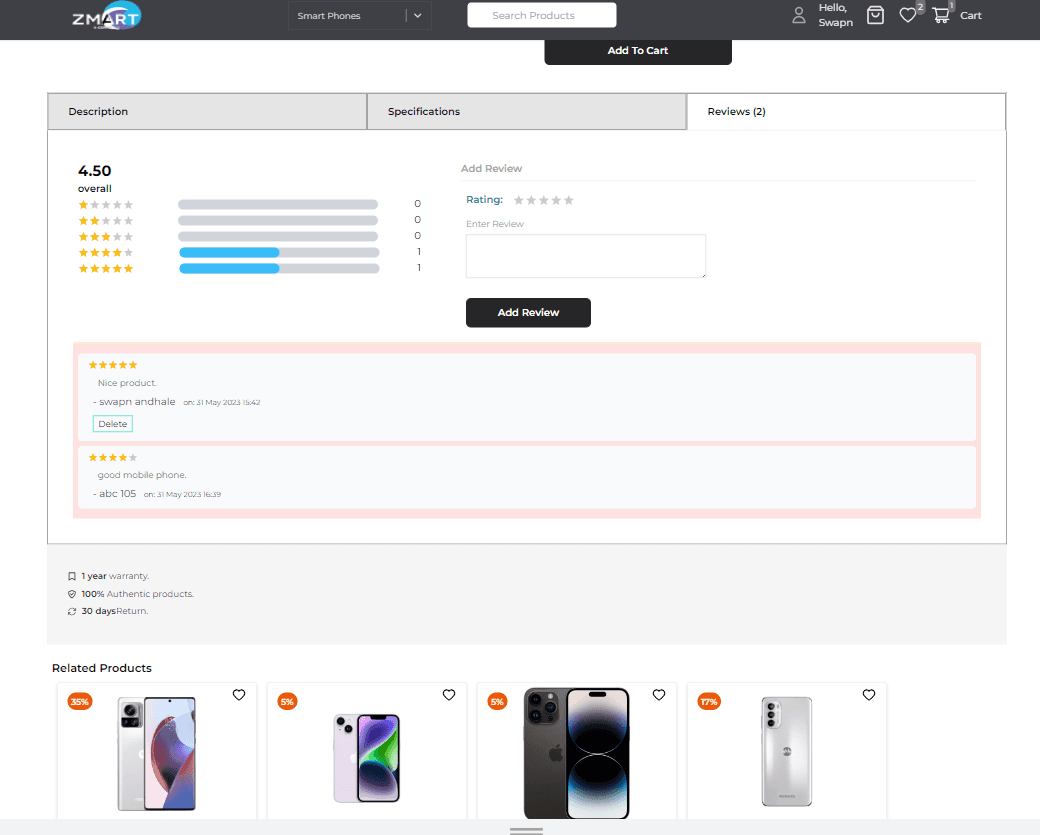Wishlist the 17% off silver Motorola phone
Image resolution: width=1040 pixels, height=835 pixels.
(x=869, y=695)
